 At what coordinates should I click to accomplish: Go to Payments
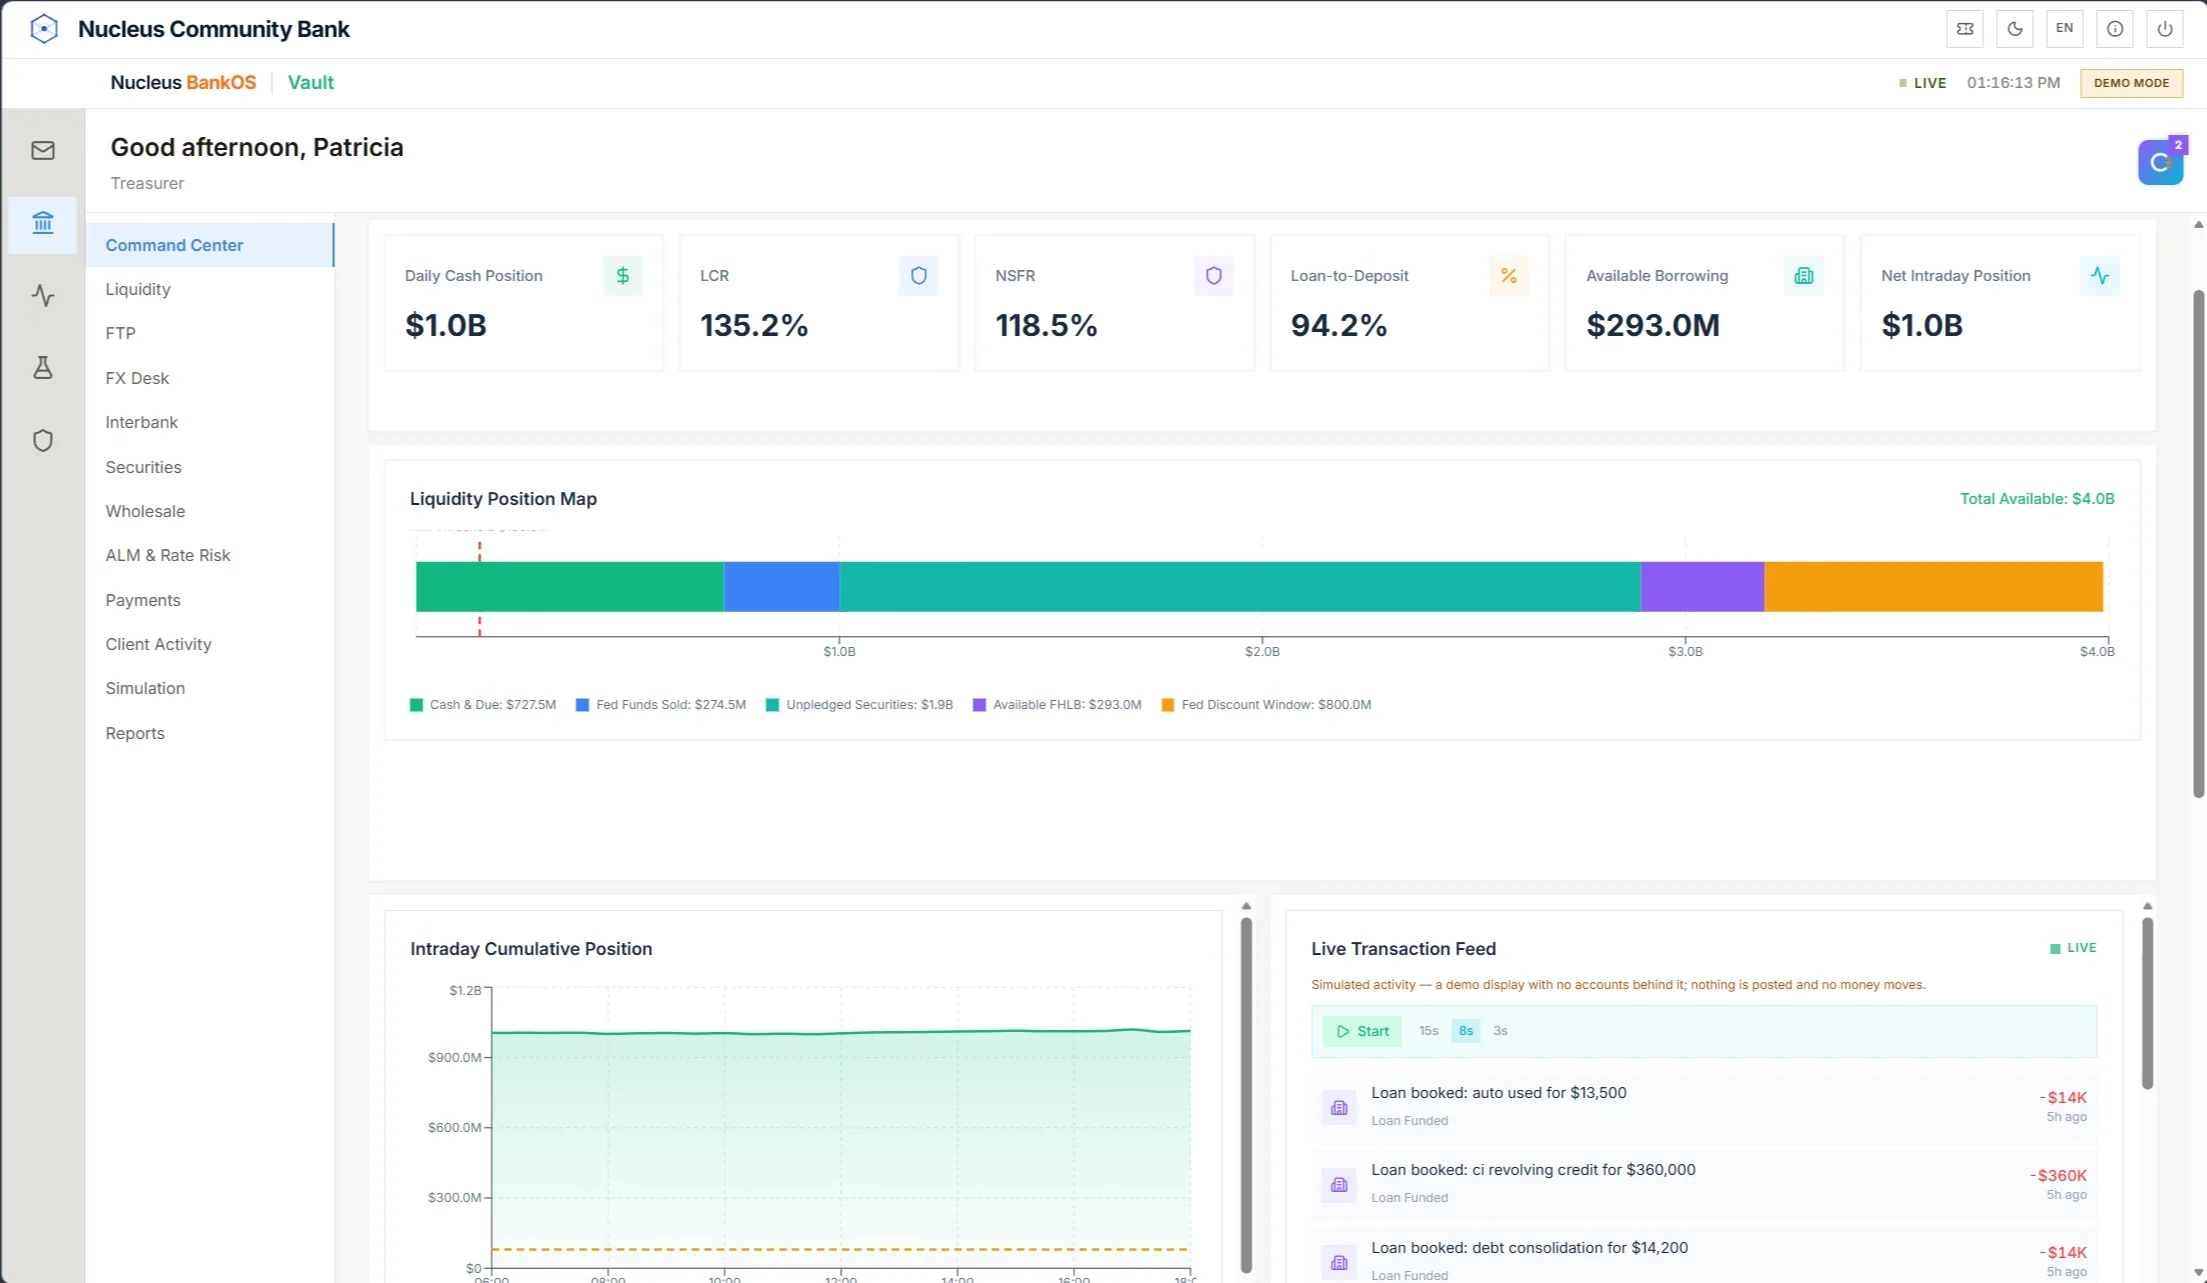point(209,600)
